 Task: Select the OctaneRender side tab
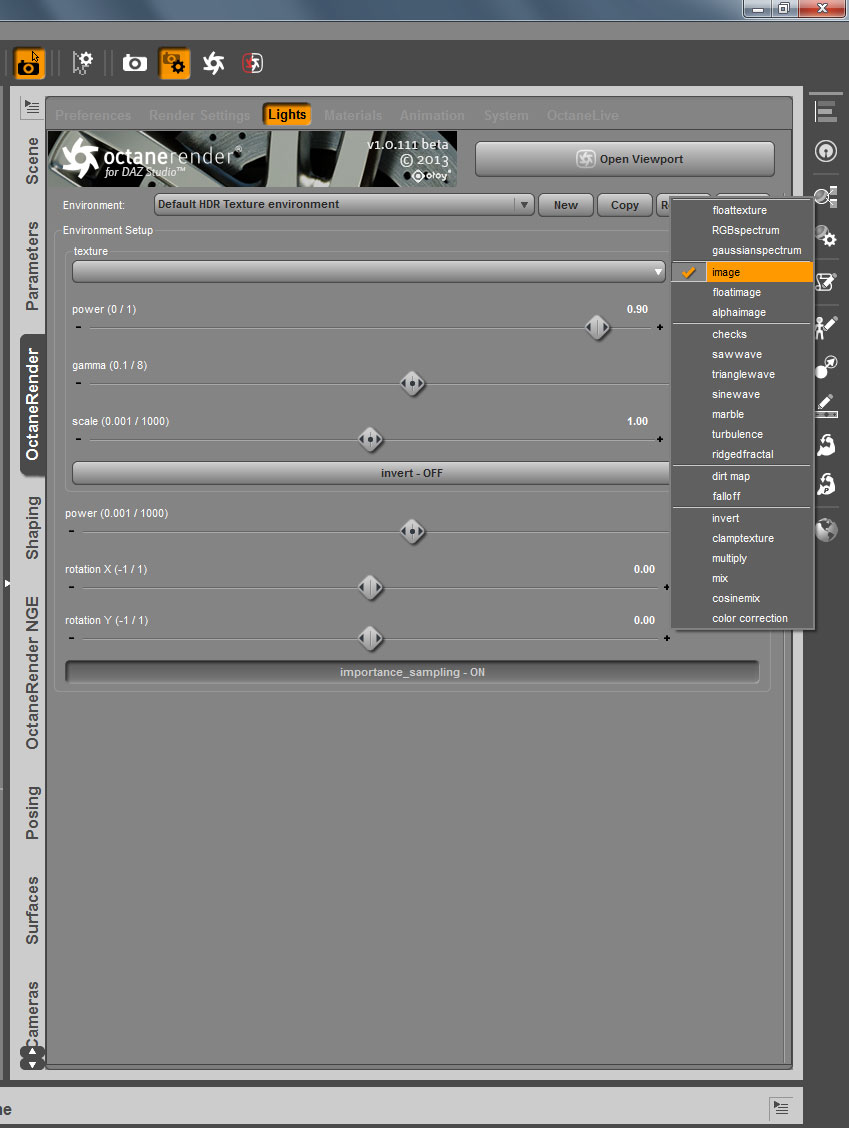point(32,404)
